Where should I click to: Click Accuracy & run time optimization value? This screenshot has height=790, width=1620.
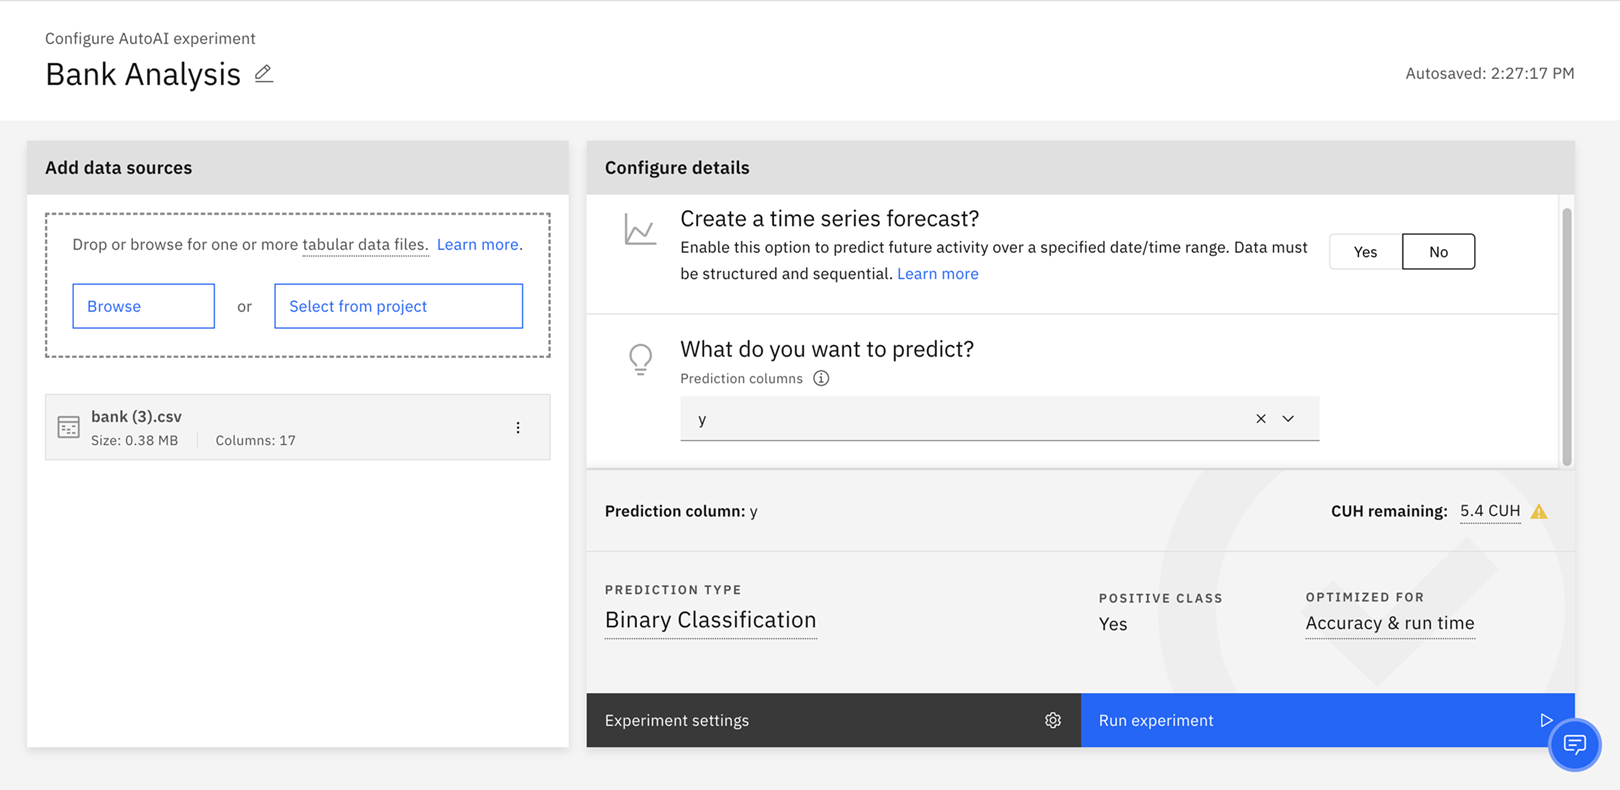1390,623
